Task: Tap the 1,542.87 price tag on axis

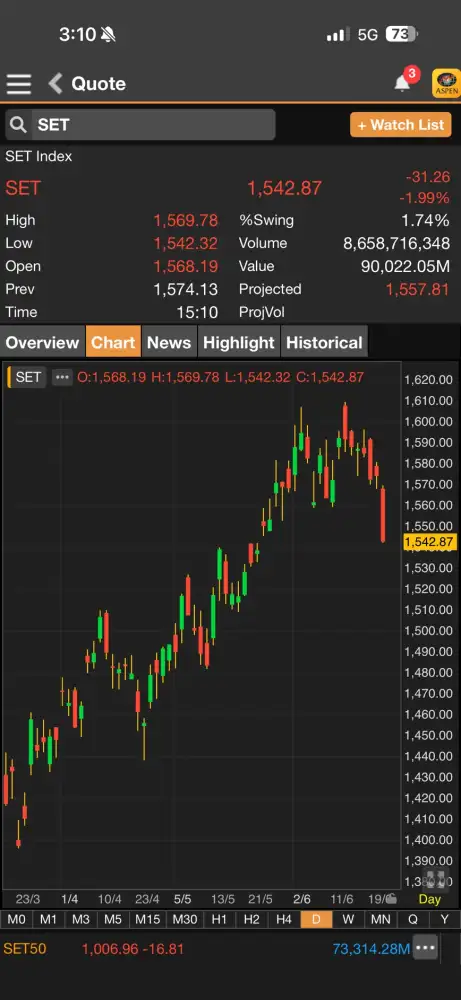Action: (x=430, y=542)
